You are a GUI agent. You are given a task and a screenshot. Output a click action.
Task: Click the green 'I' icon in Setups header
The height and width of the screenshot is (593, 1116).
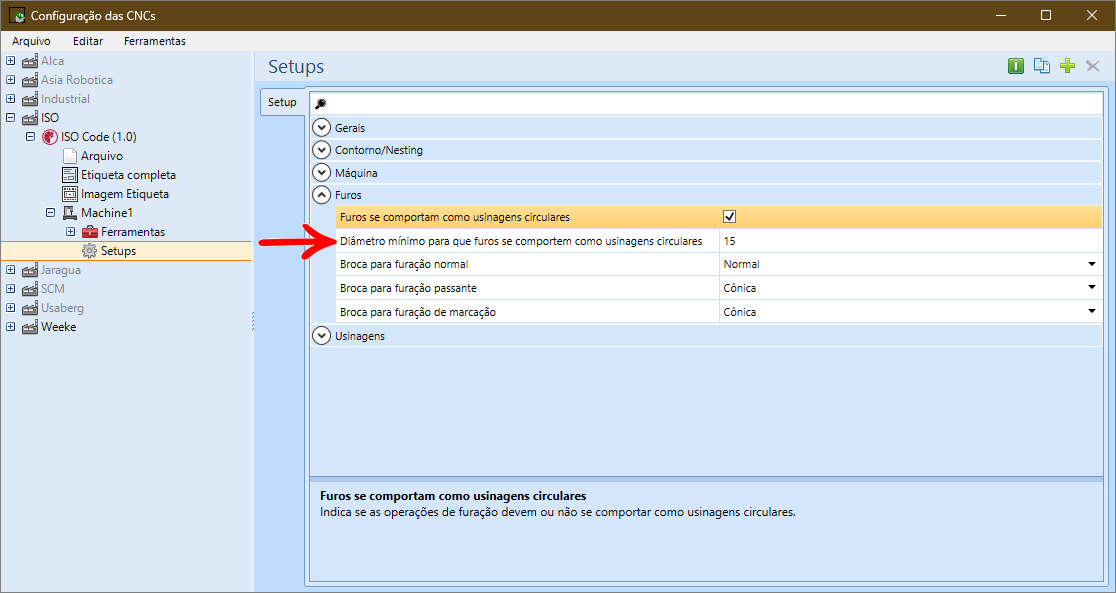click(x=1016, y=66)
